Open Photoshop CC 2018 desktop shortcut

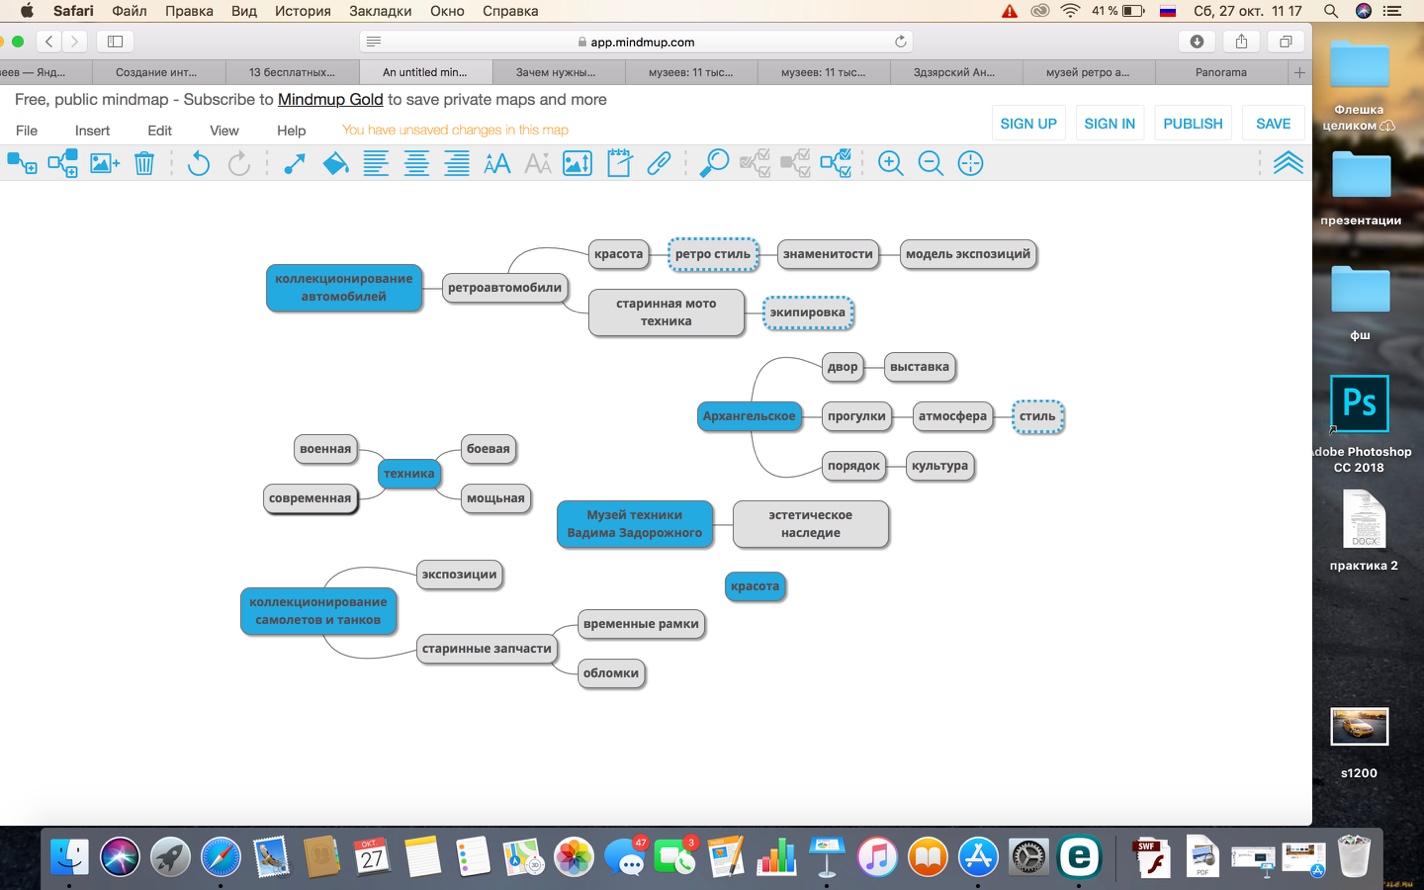click(x=1359, y=403)
